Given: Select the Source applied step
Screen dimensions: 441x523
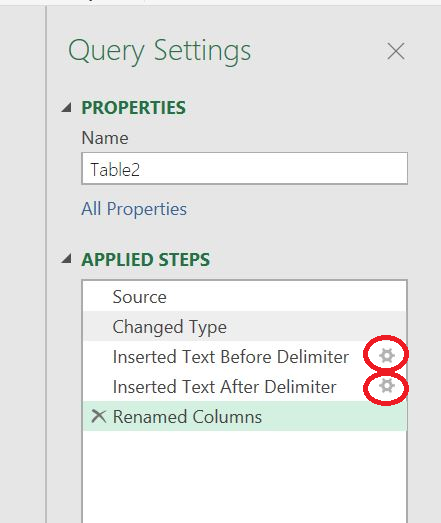Looking at the screenshot, I should coord(245,297).
